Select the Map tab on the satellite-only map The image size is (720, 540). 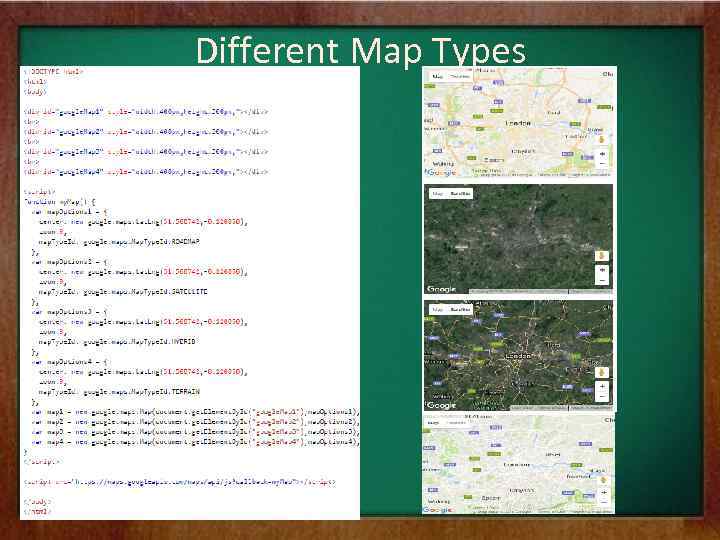tap(438, 193)
